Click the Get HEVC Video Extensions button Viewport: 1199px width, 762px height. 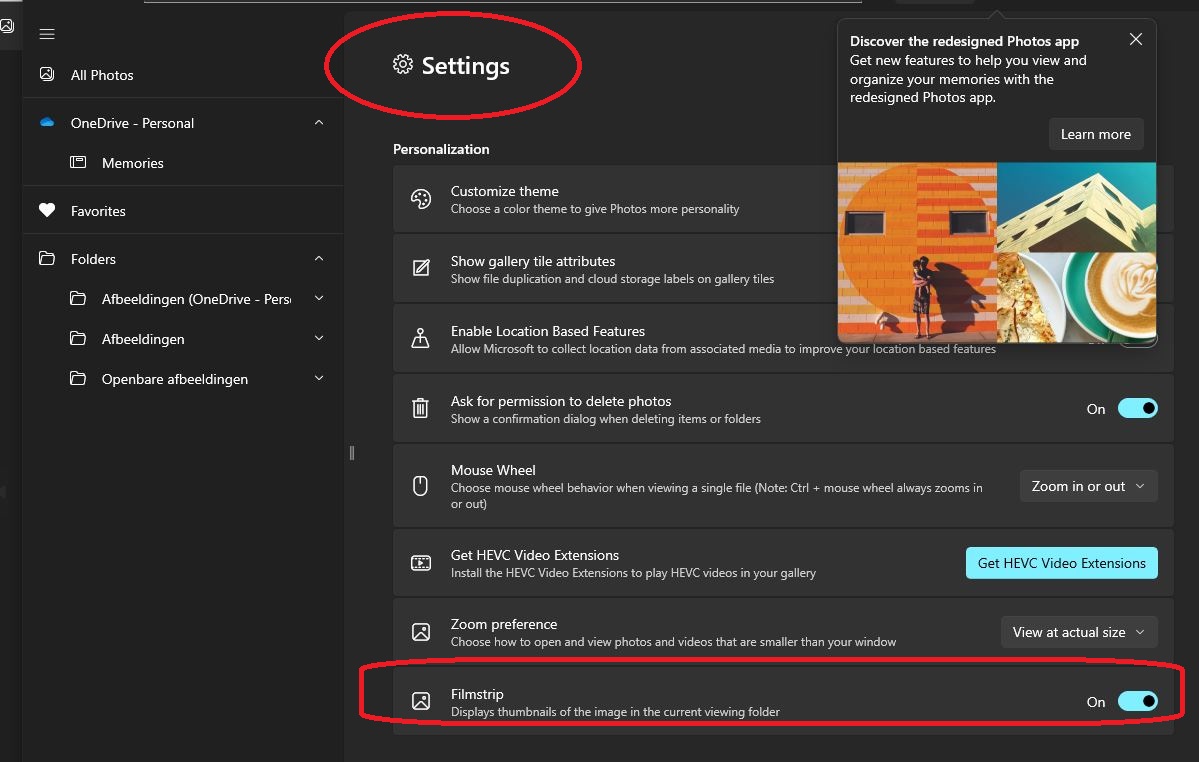[1061, 563]
